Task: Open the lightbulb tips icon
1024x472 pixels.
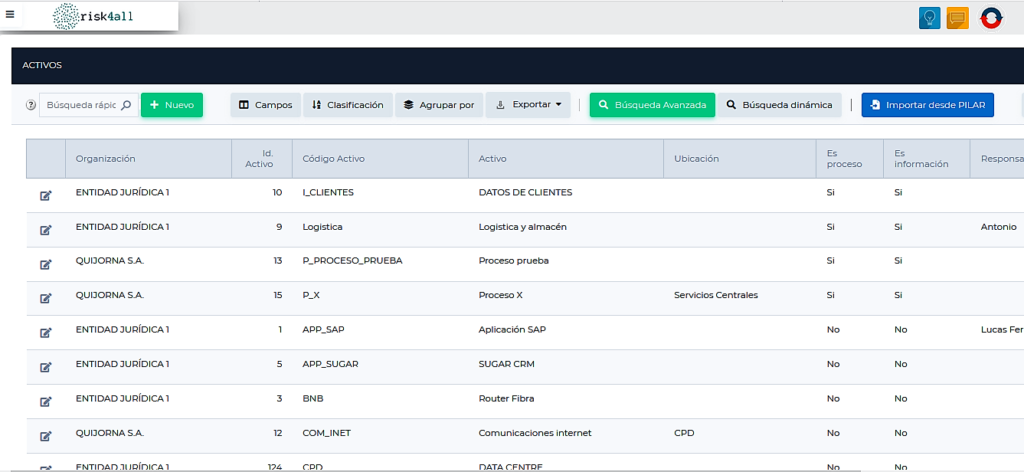Action: [x=929, y=18]
